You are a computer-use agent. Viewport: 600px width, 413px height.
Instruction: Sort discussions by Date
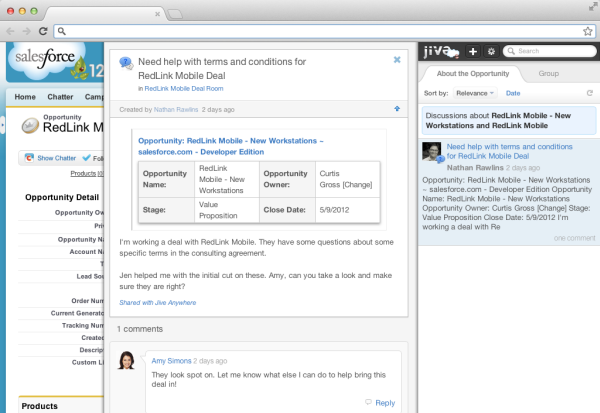coord(513,93)
